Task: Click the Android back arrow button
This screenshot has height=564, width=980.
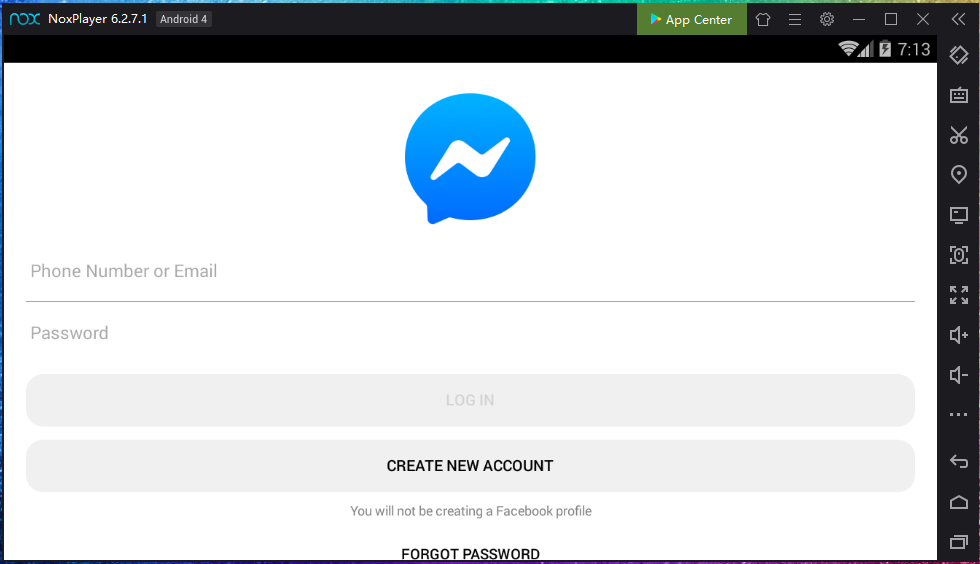Action: coord(959,461)
